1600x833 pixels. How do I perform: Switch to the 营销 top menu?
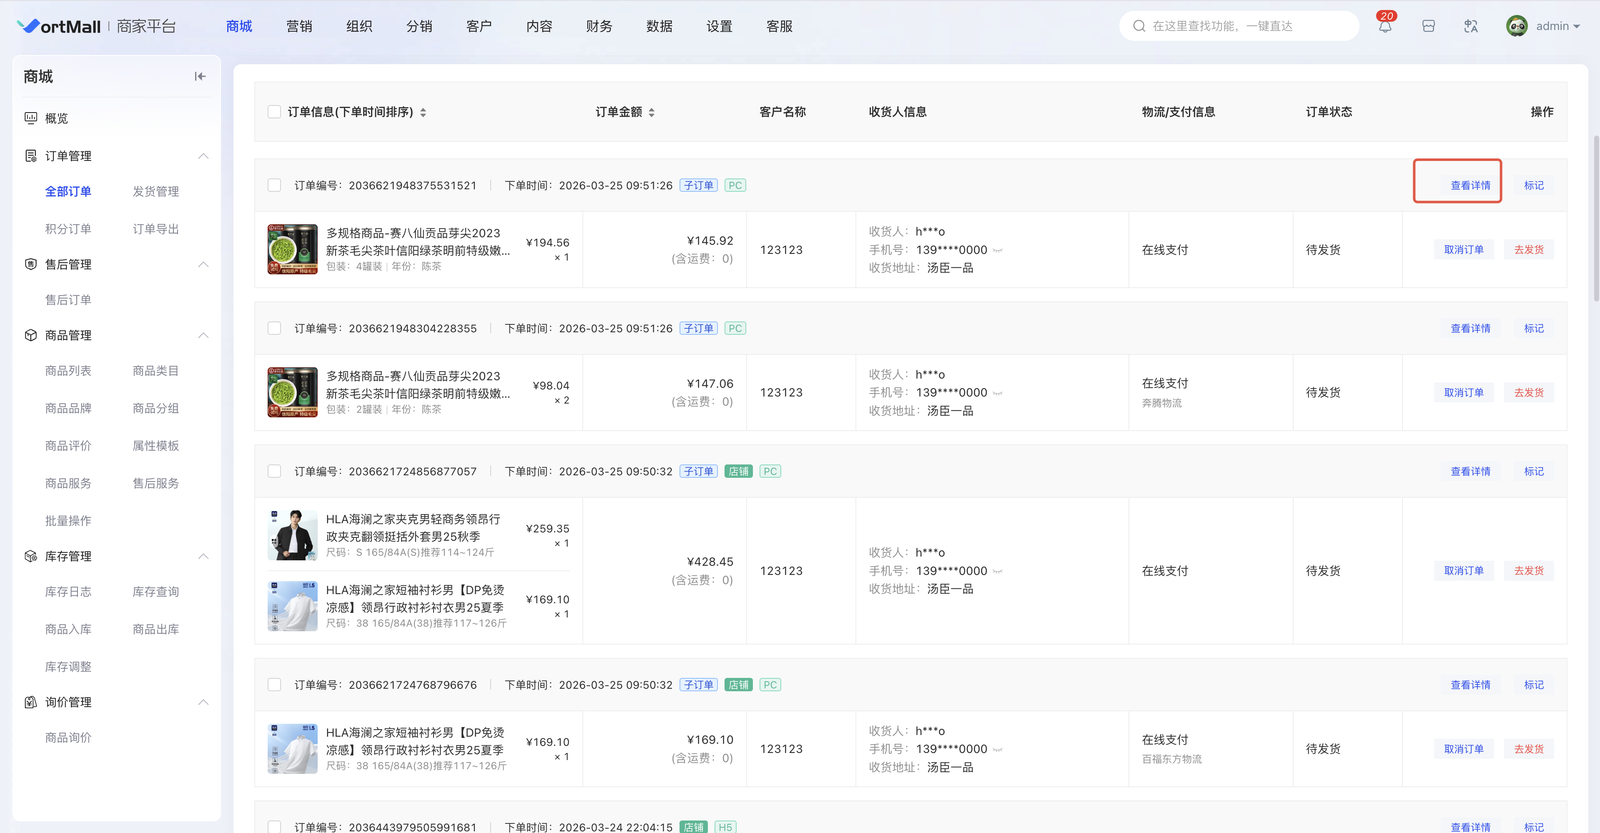pyautogui.click(x=299, y=26)
